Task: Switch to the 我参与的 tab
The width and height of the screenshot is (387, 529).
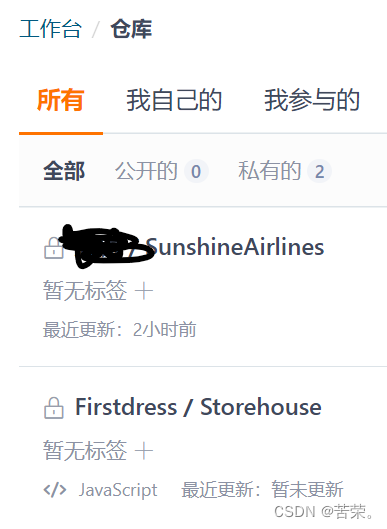Action: click(312, 100)
